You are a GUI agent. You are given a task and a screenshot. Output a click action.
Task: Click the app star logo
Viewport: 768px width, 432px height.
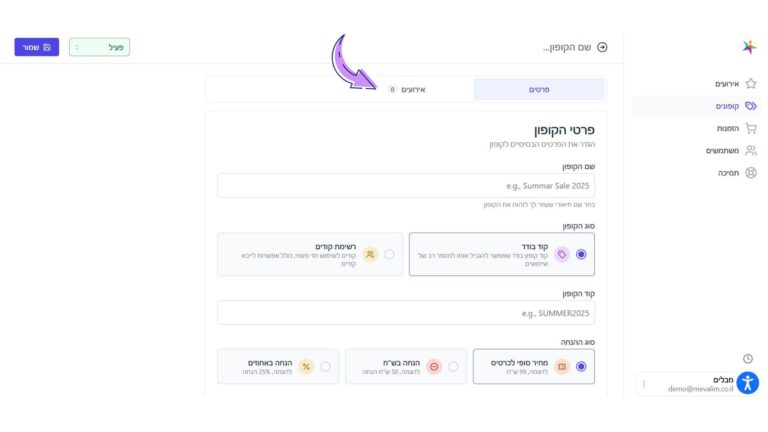click(749, 47)
